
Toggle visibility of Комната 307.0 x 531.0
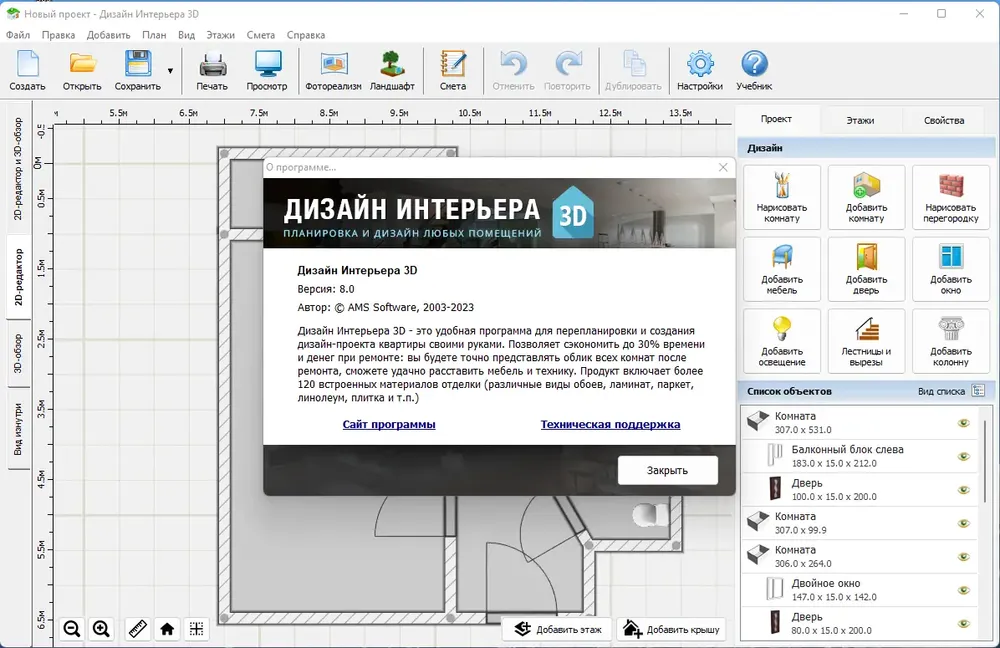[964, 423]
